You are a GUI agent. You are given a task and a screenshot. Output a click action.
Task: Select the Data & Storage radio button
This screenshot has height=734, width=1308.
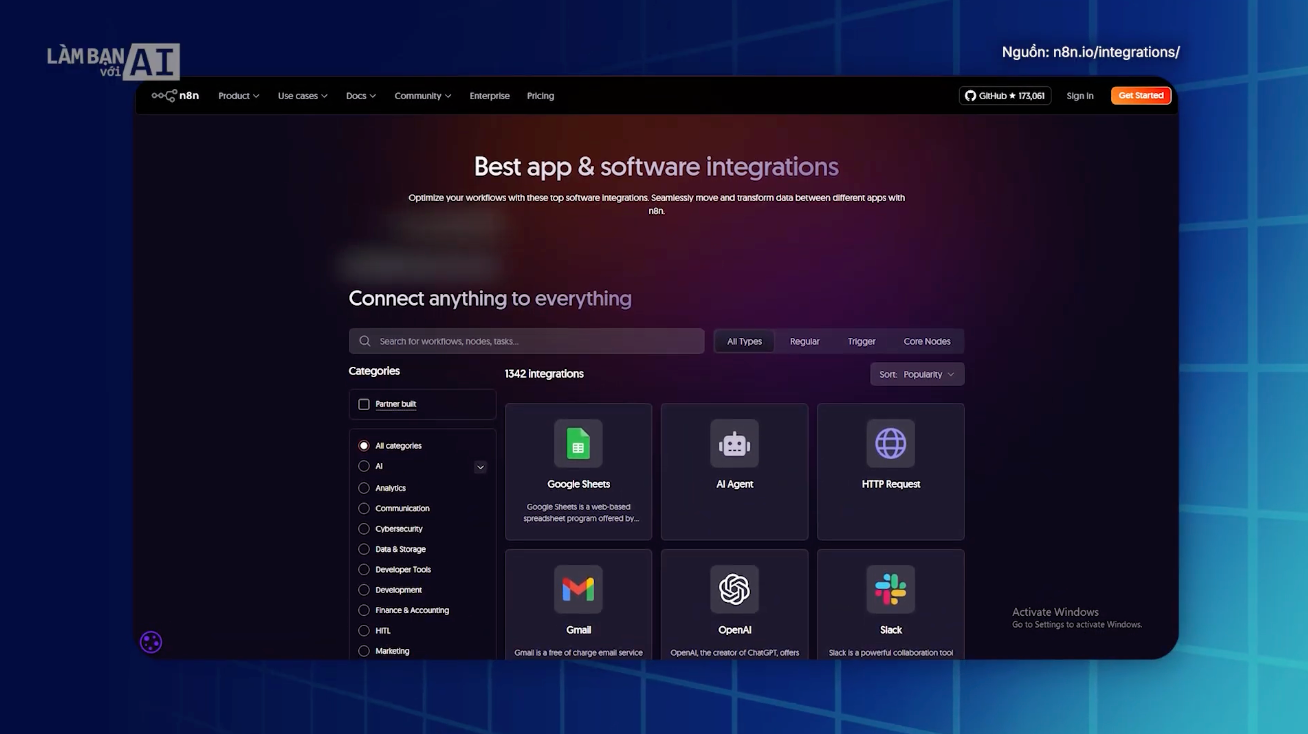pyautogui.click(x=364, y=549)
